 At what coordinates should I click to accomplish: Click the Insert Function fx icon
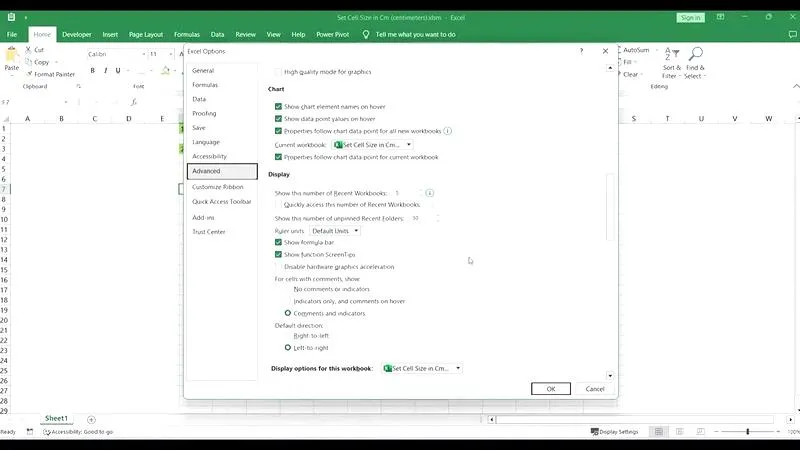coord(134,102)
